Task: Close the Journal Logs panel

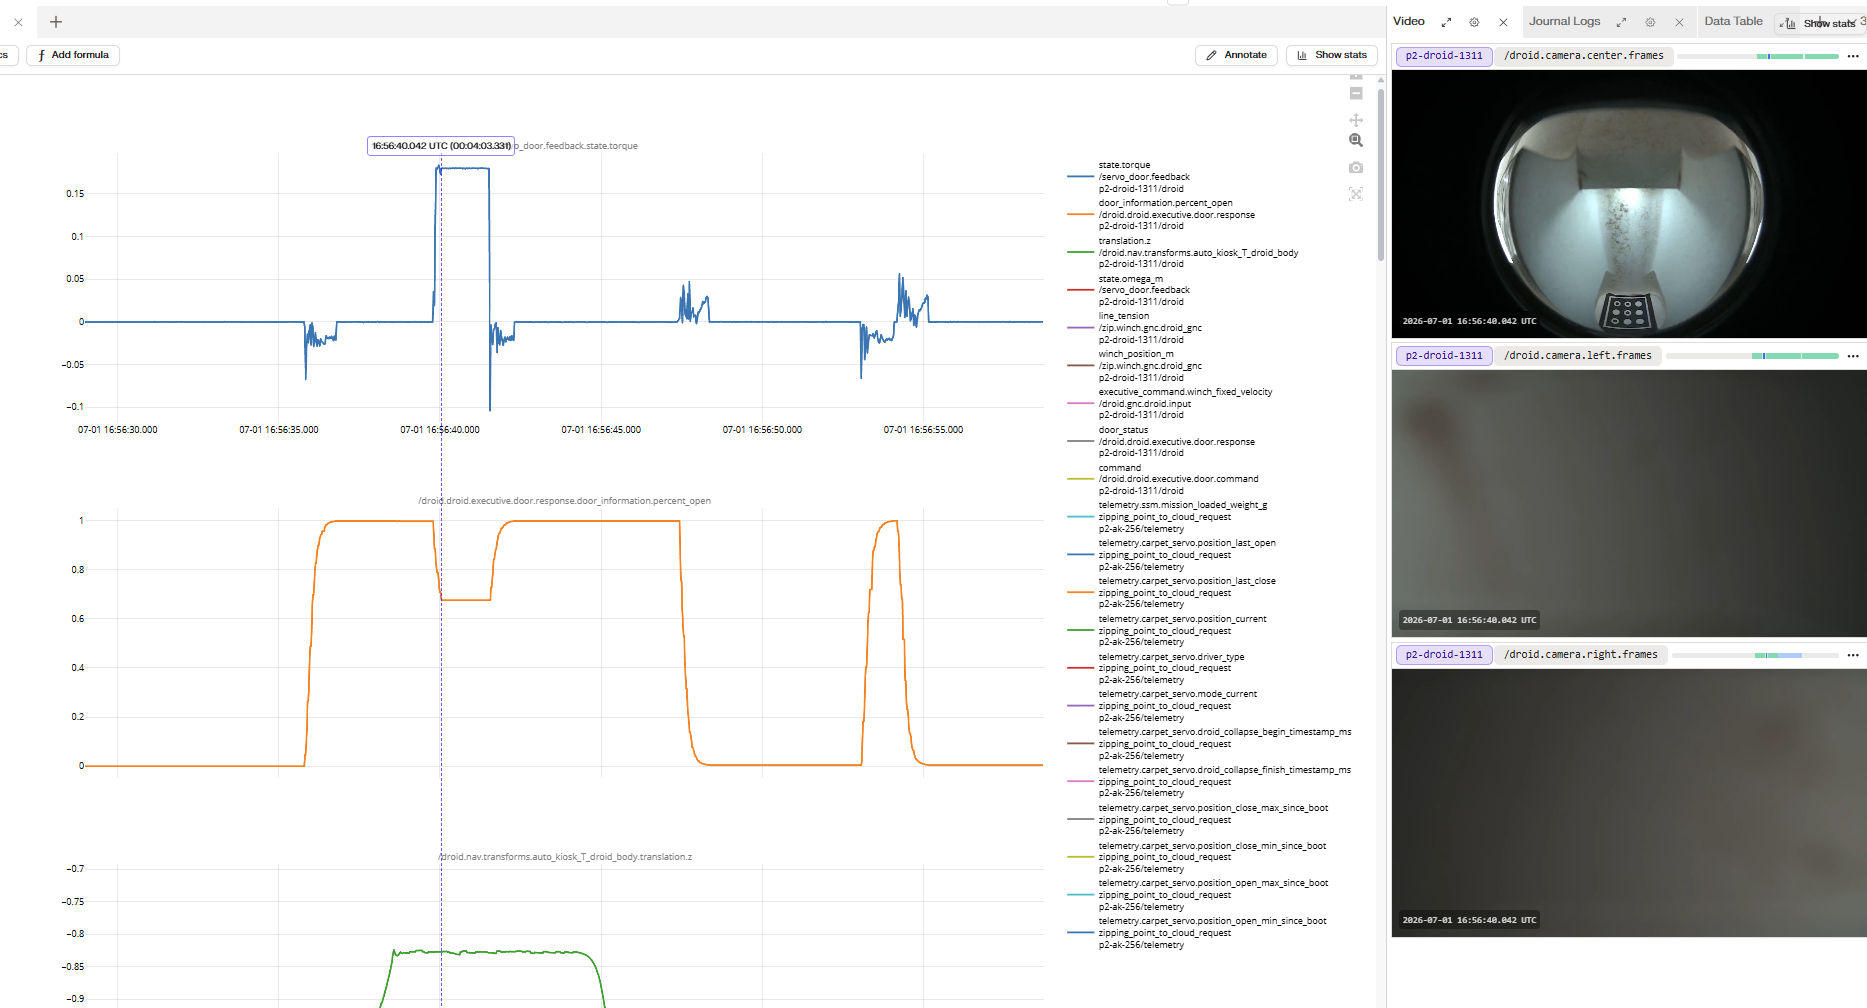Action: point(1679,22)
